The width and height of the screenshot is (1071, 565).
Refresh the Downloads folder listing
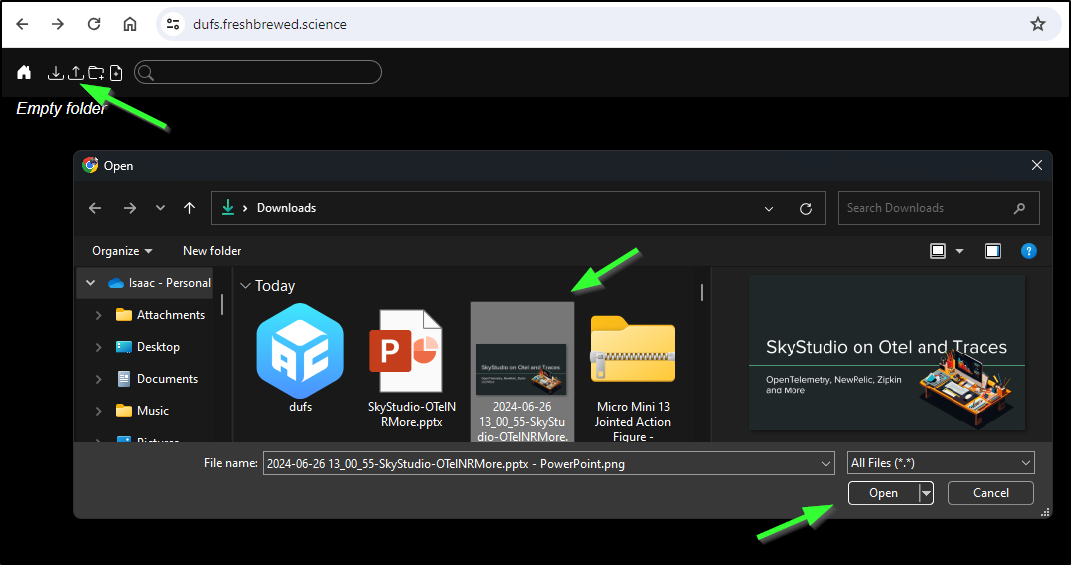806,208
